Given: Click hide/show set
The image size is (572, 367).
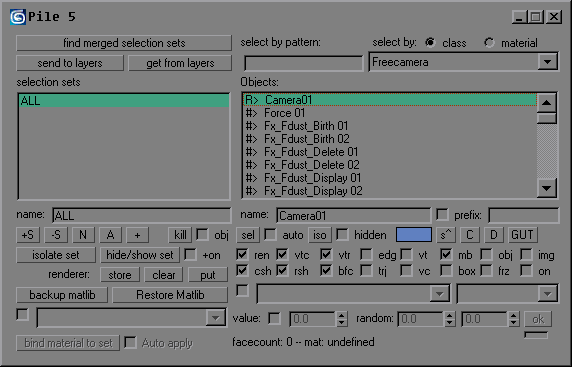Looking at the screenshot, I should click(x=140, y=255).
